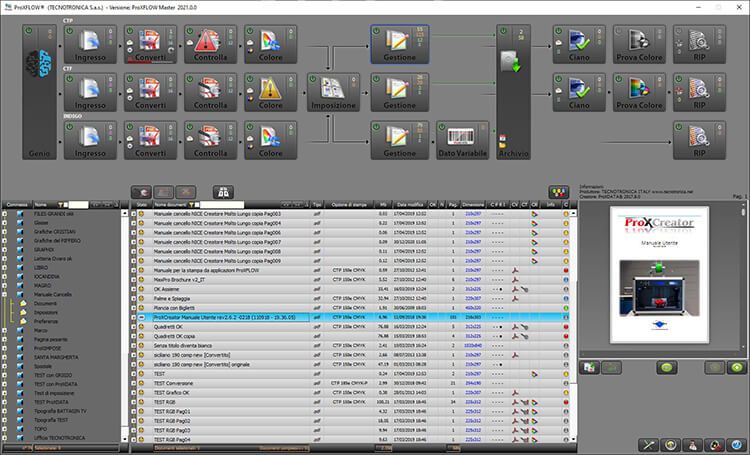Expand the MaxPro Brochure v2_IT row

click(x=134, y=279)
